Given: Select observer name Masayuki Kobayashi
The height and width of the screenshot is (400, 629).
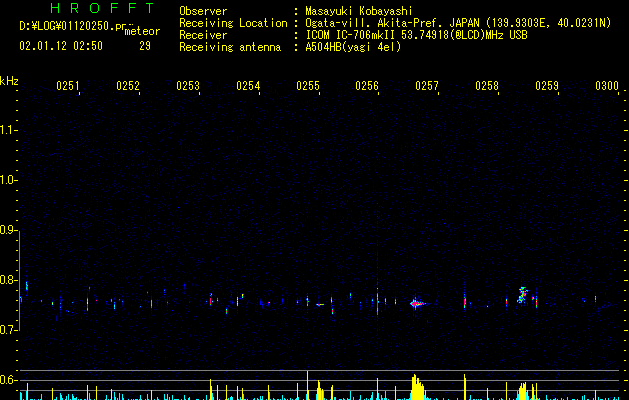Looking at the screenshot, I should 359,11.
